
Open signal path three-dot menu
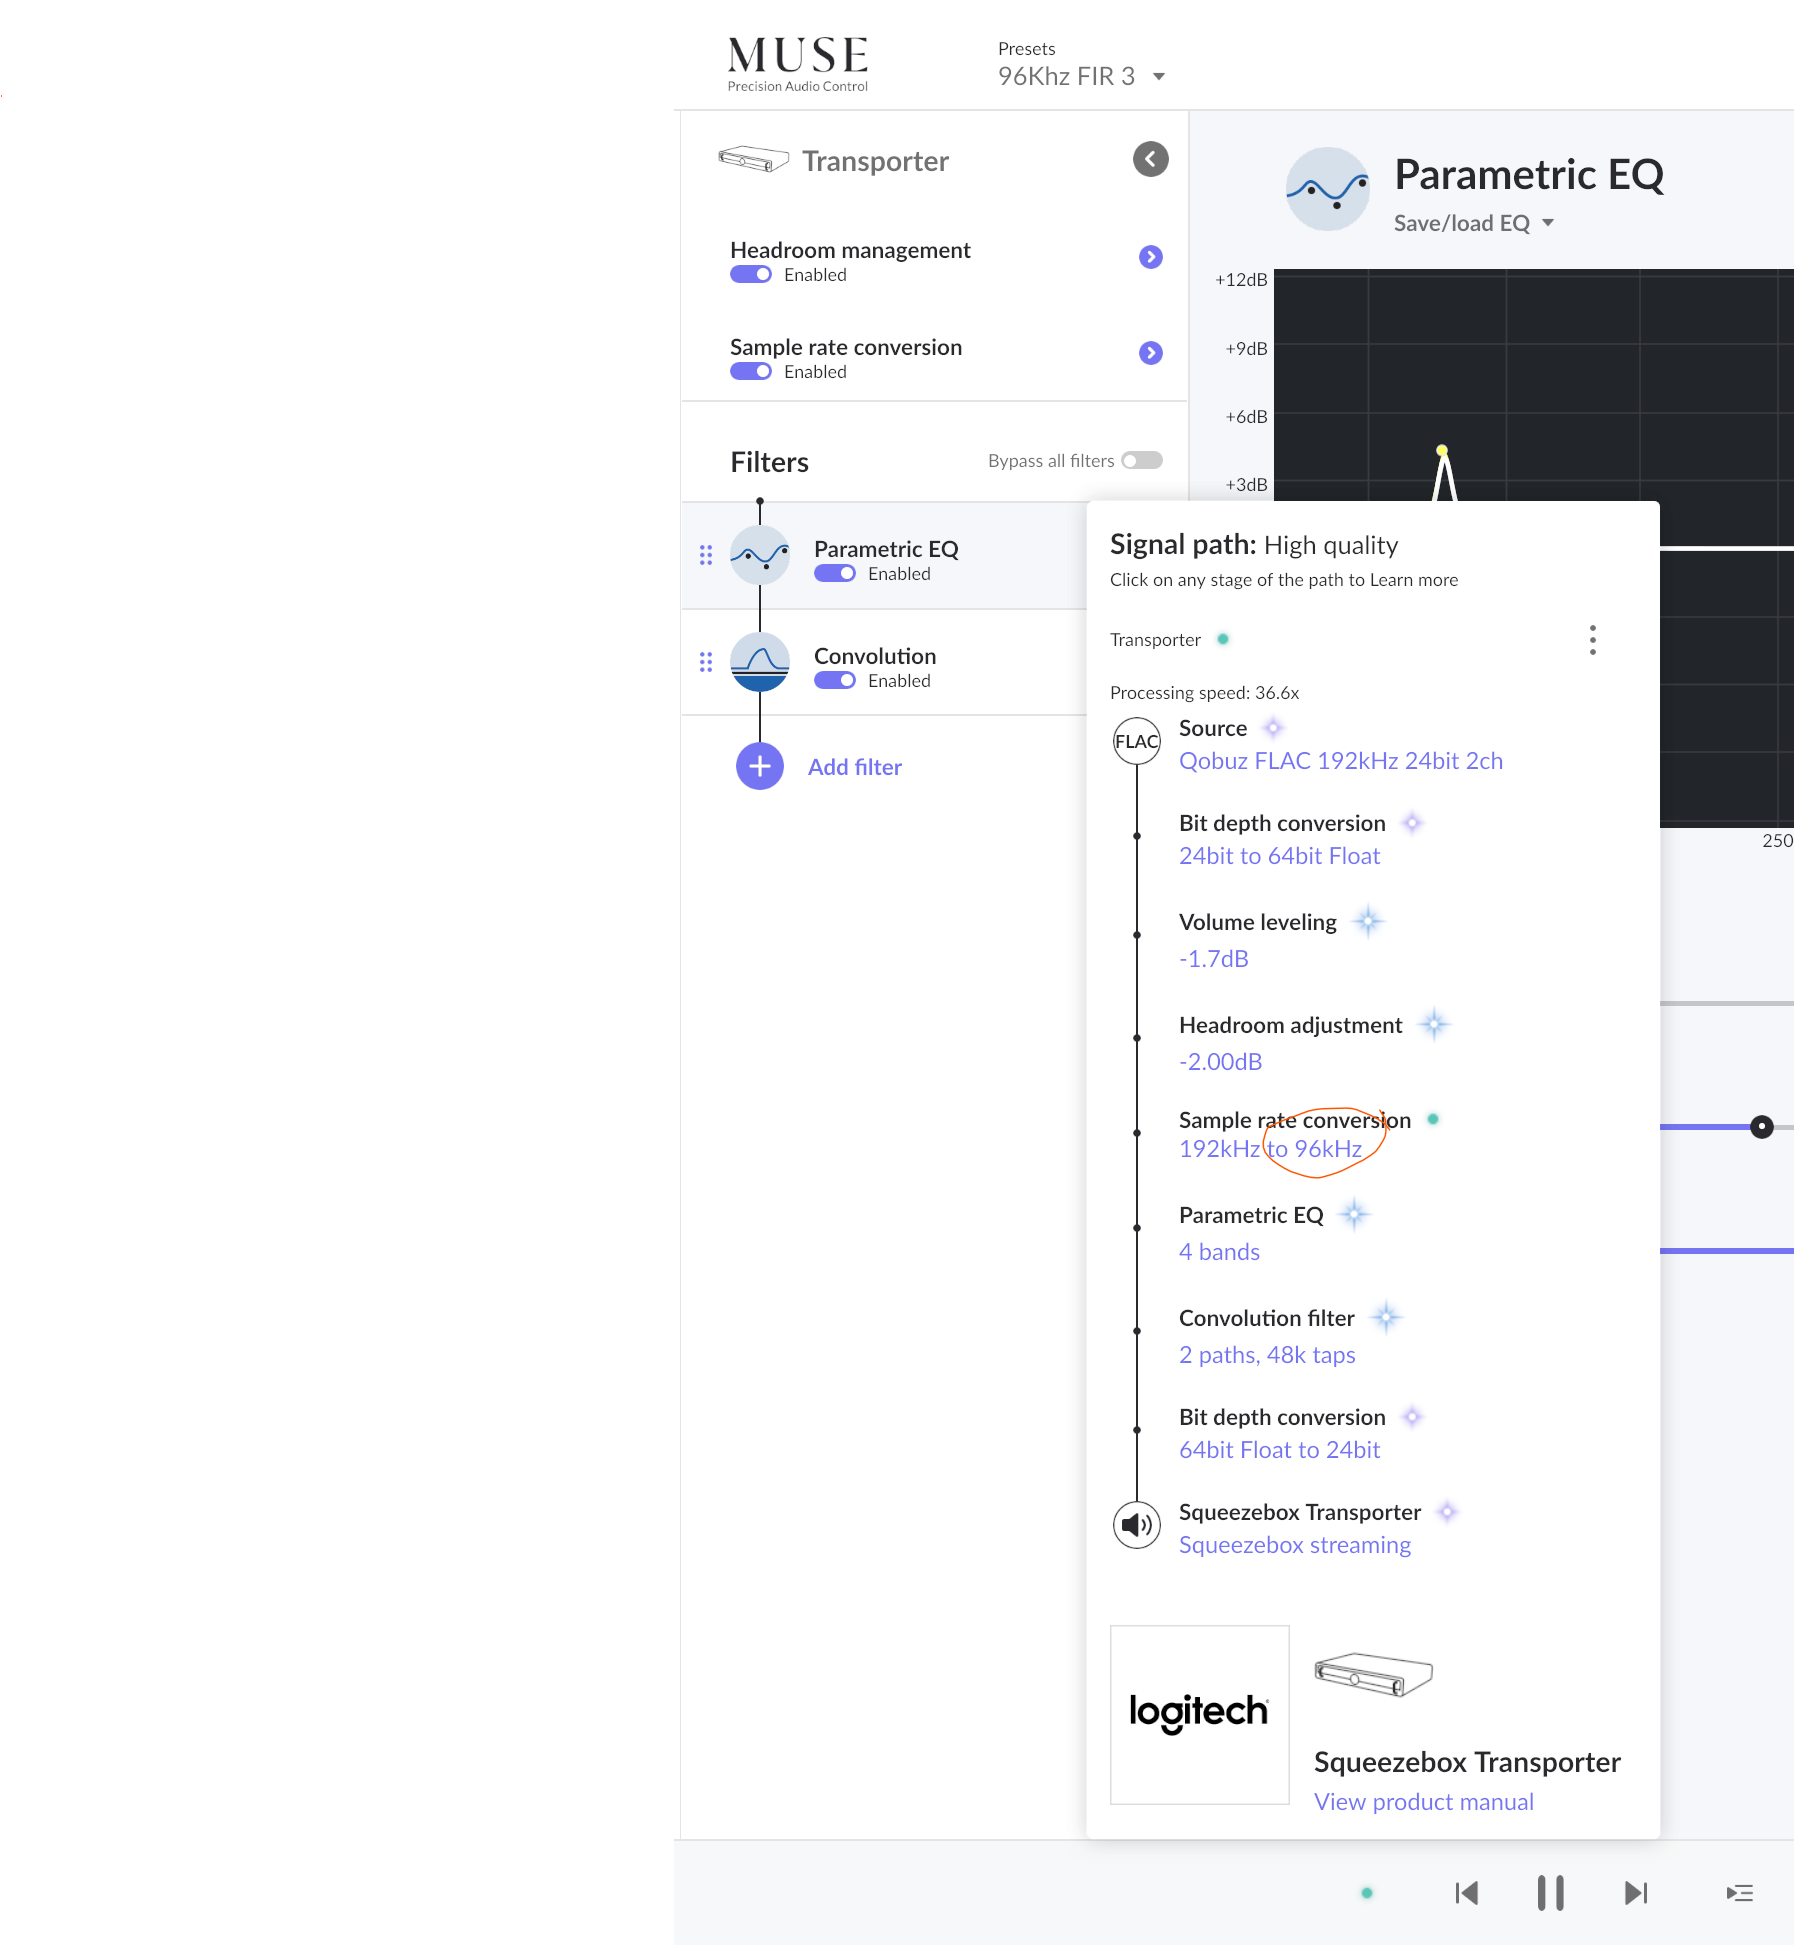click(x=1592, y=640)
